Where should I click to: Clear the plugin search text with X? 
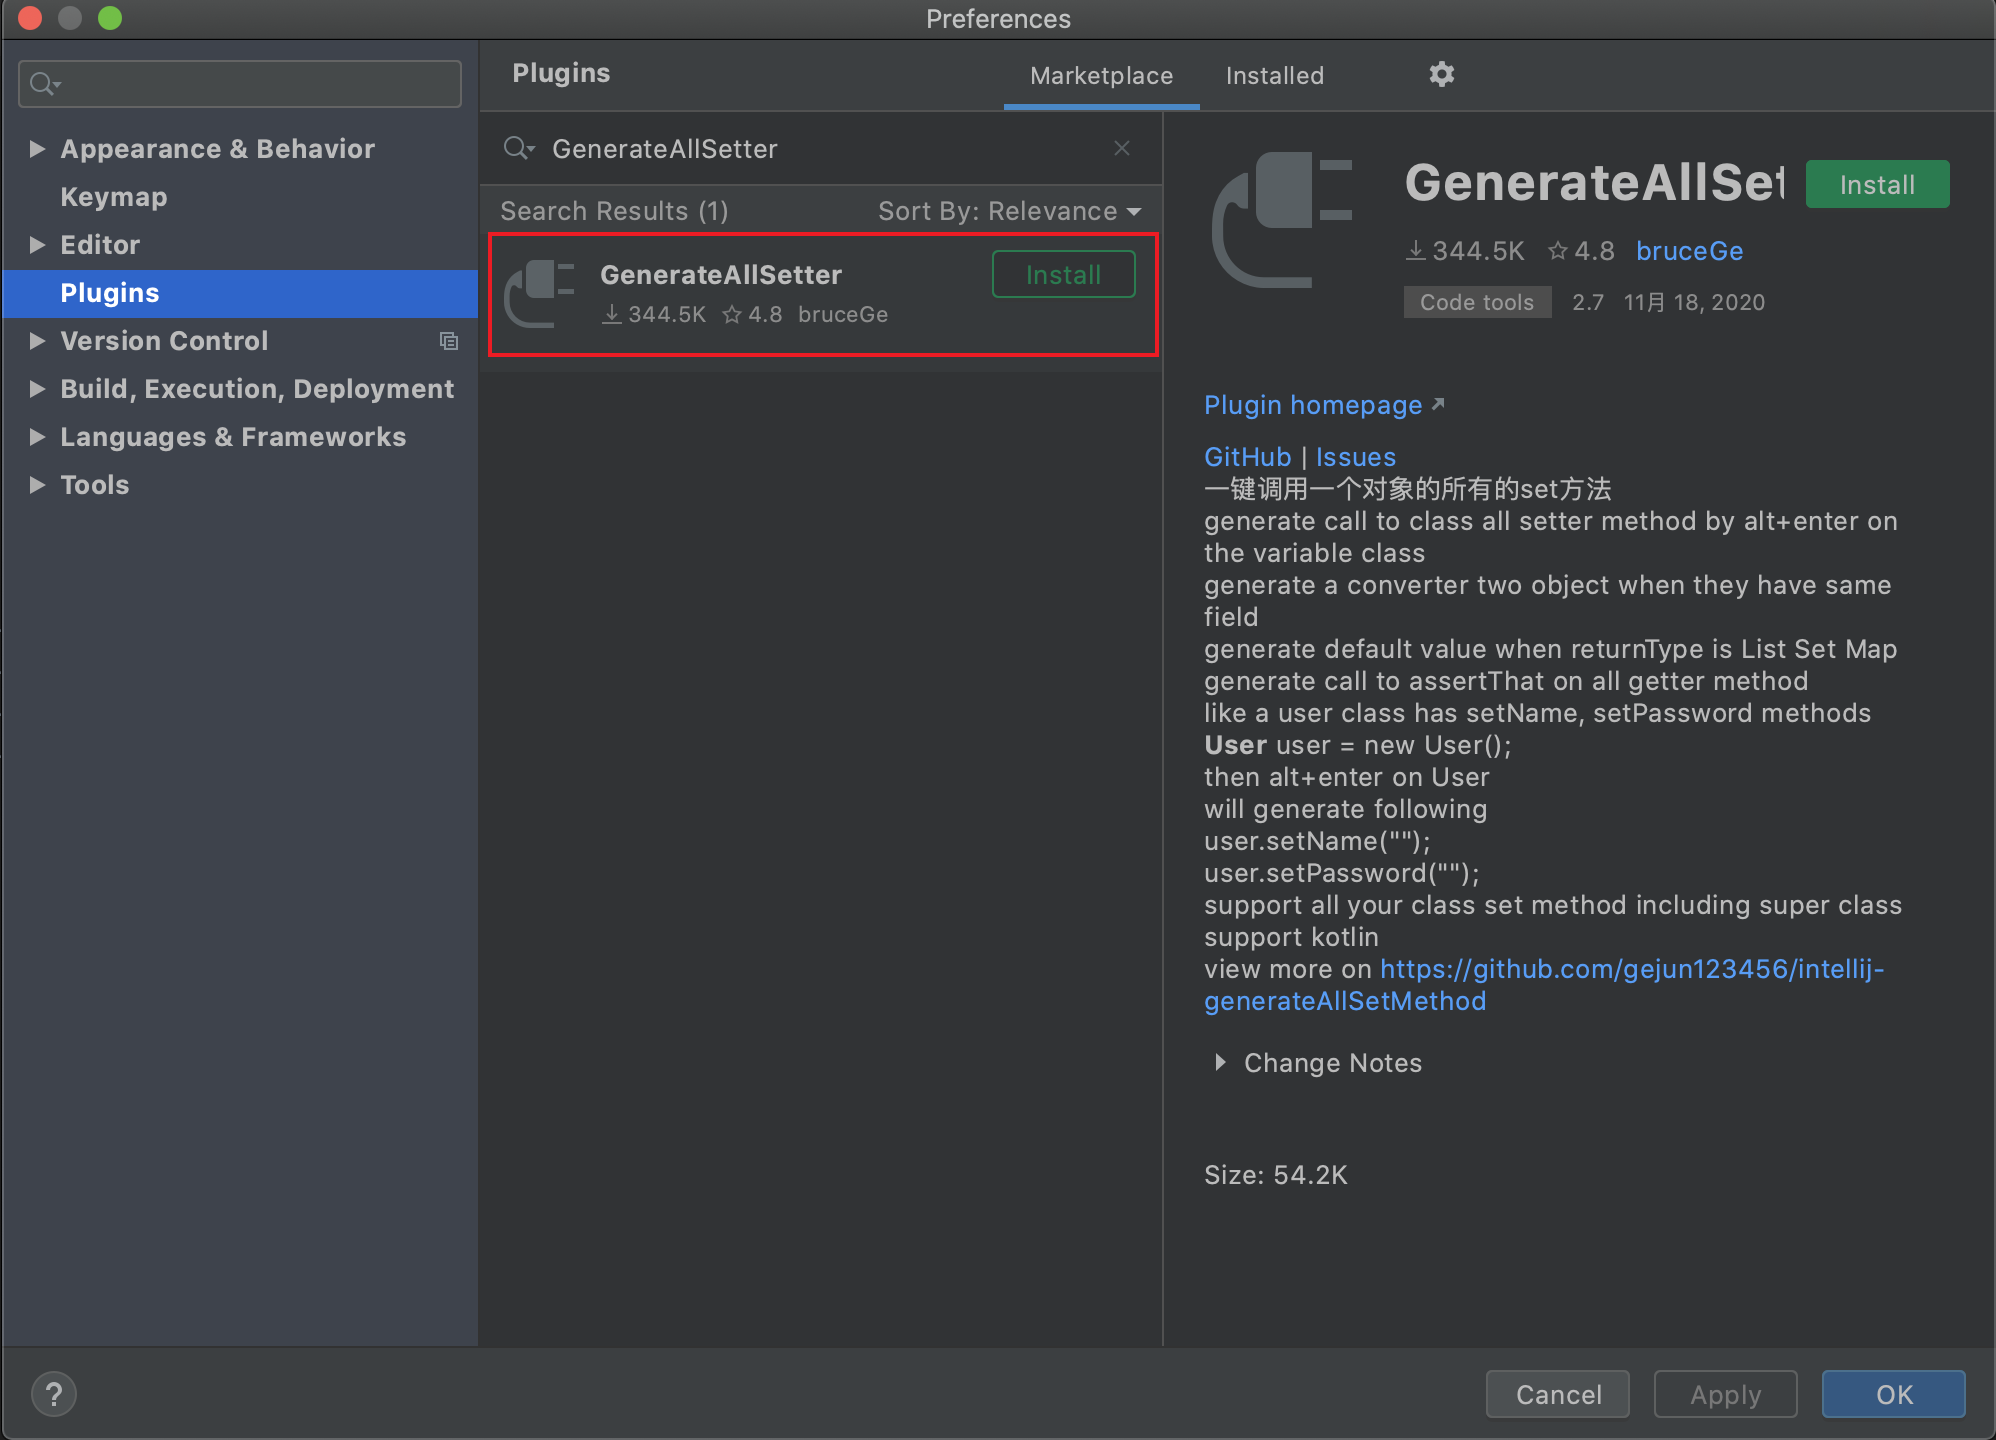click(1122, 148)
